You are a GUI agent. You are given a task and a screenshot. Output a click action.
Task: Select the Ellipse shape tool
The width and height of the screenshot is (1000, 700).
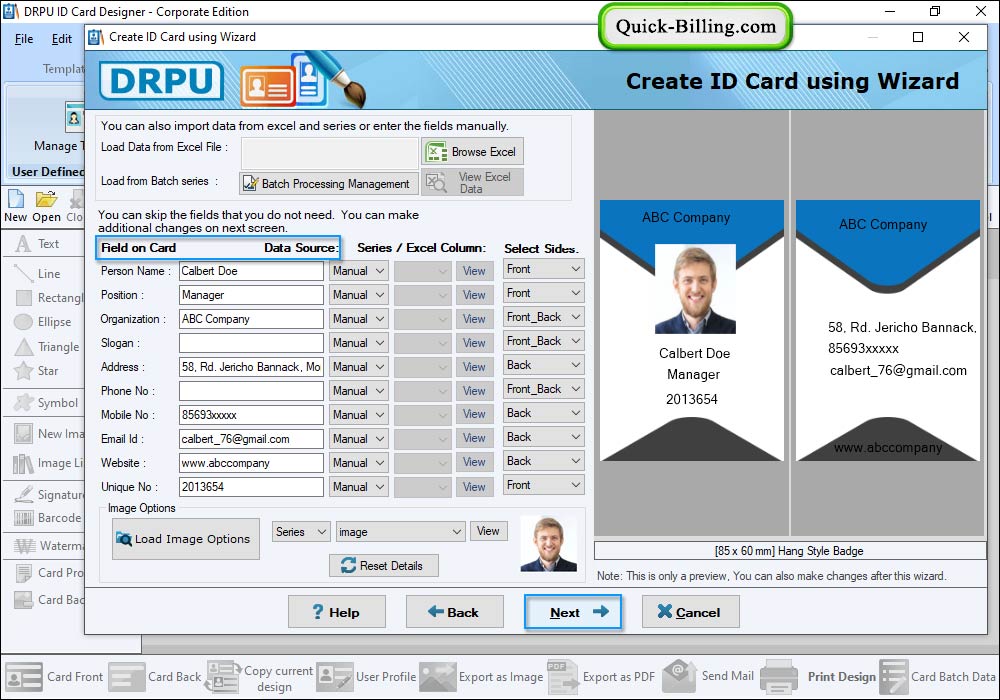43,322
